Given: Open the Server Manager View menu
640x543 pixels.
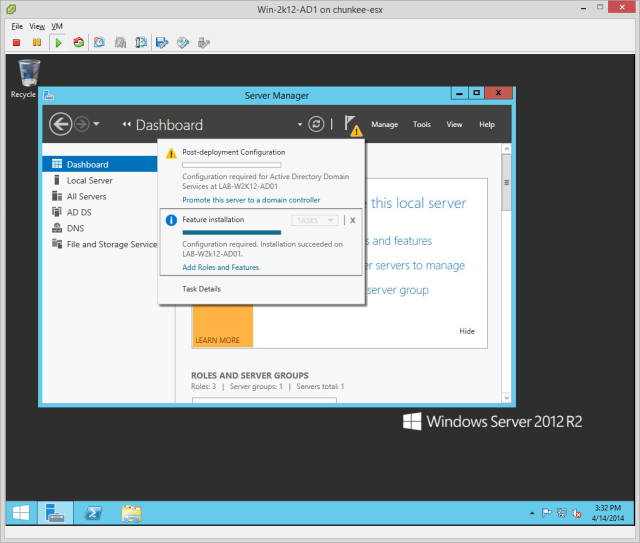Looking at the screenshot, I should [454, 125].
